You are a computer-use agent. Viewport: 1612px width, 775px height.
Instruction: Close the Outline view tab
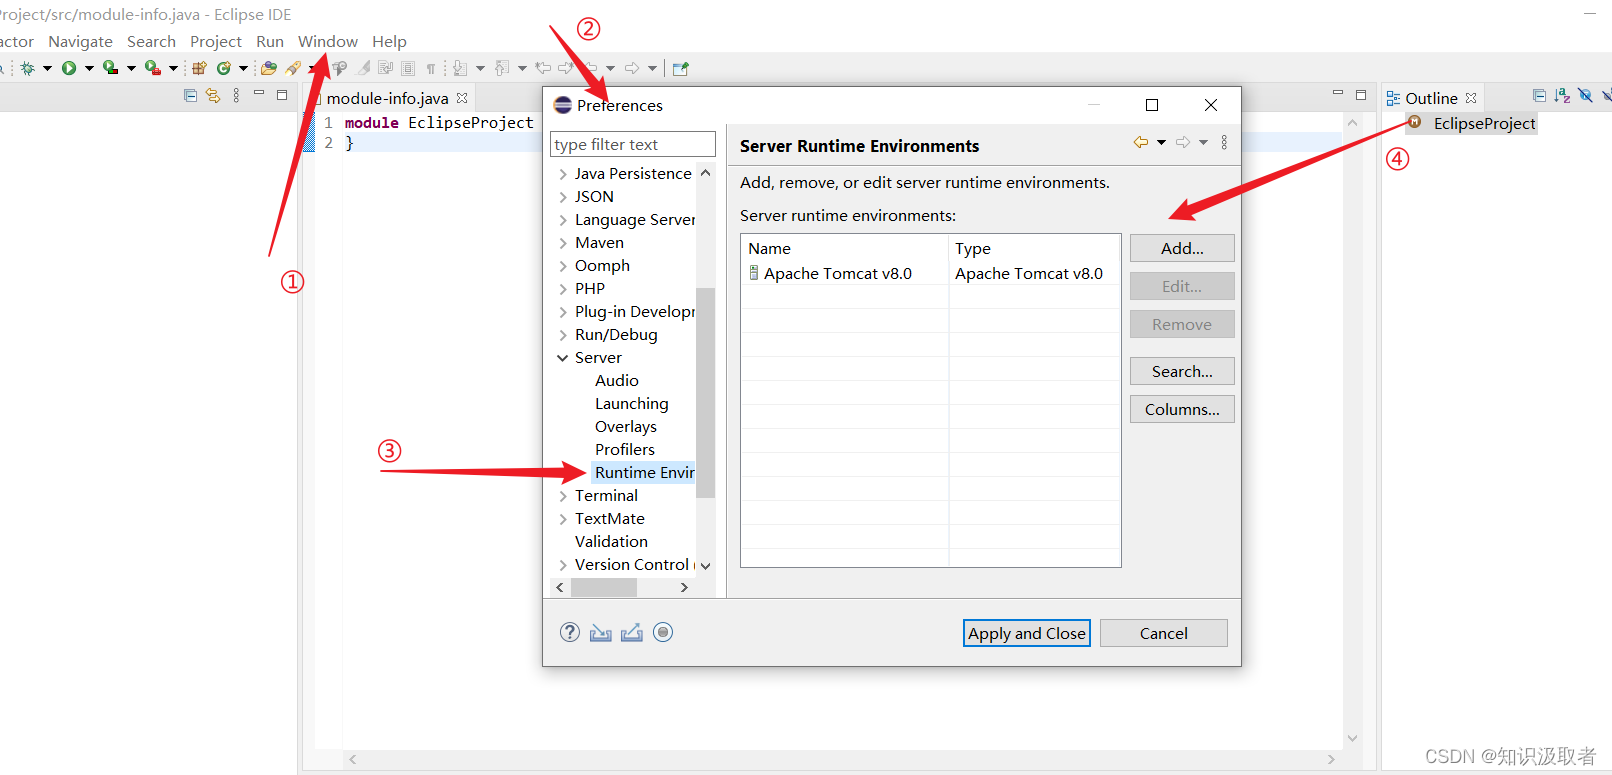tap(1471, 98)
